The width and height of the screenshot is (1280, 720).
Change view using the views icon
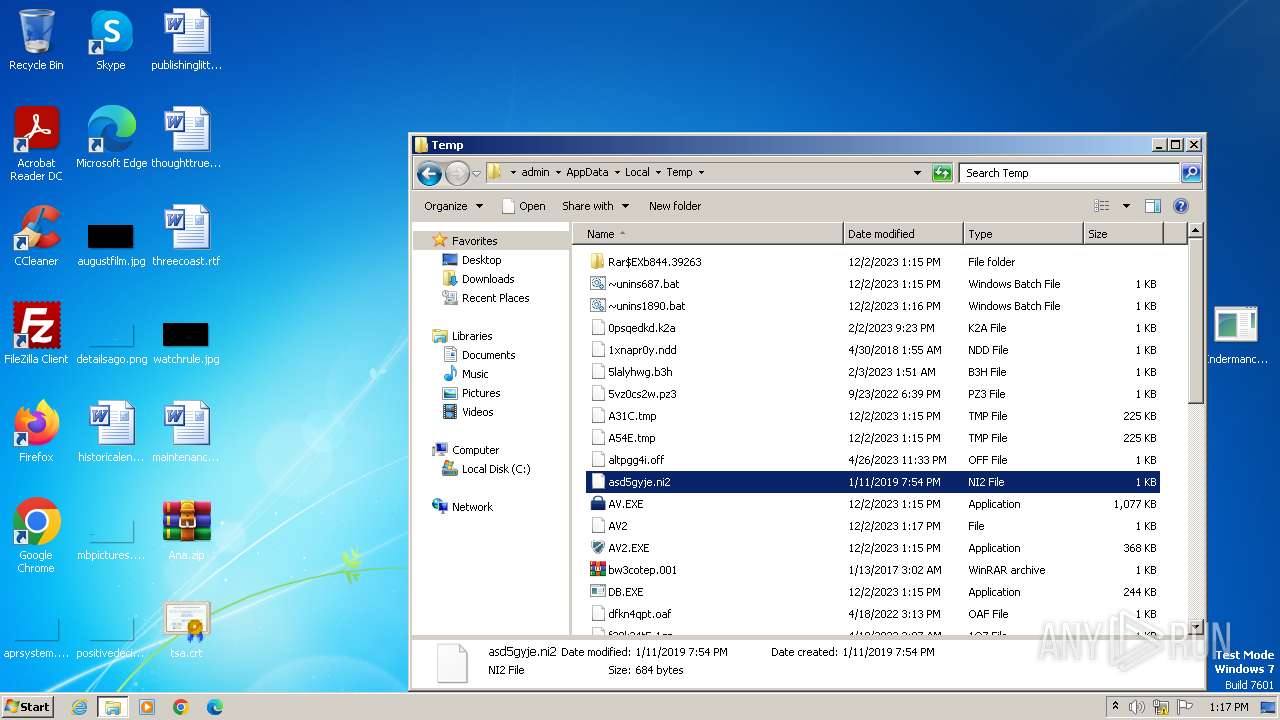tap(1102, 206)
